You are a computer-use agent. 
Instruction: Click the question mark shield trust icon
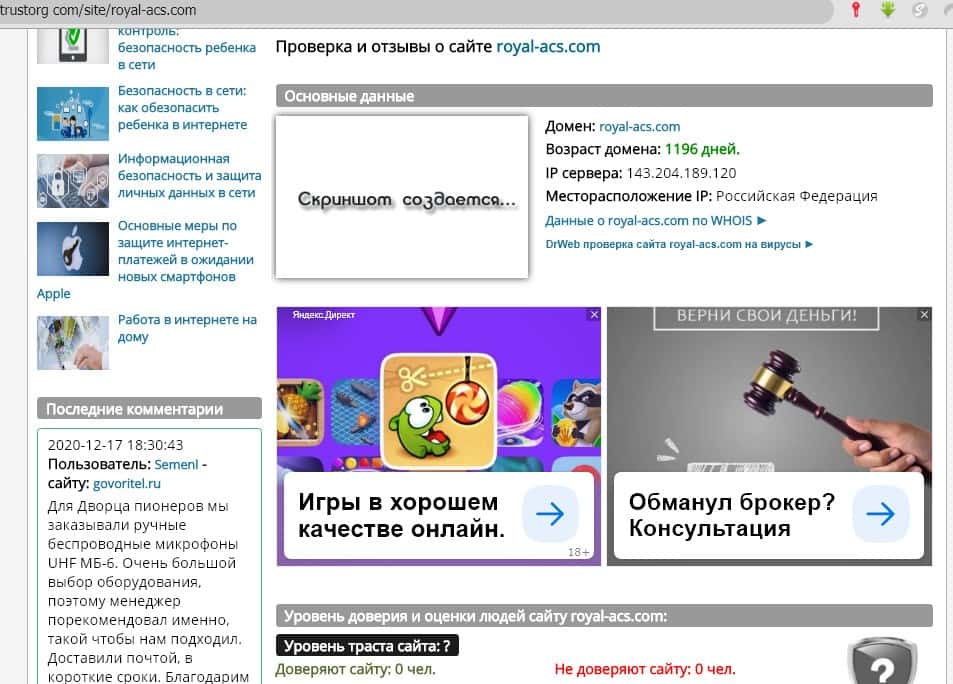tap(882, 662)
